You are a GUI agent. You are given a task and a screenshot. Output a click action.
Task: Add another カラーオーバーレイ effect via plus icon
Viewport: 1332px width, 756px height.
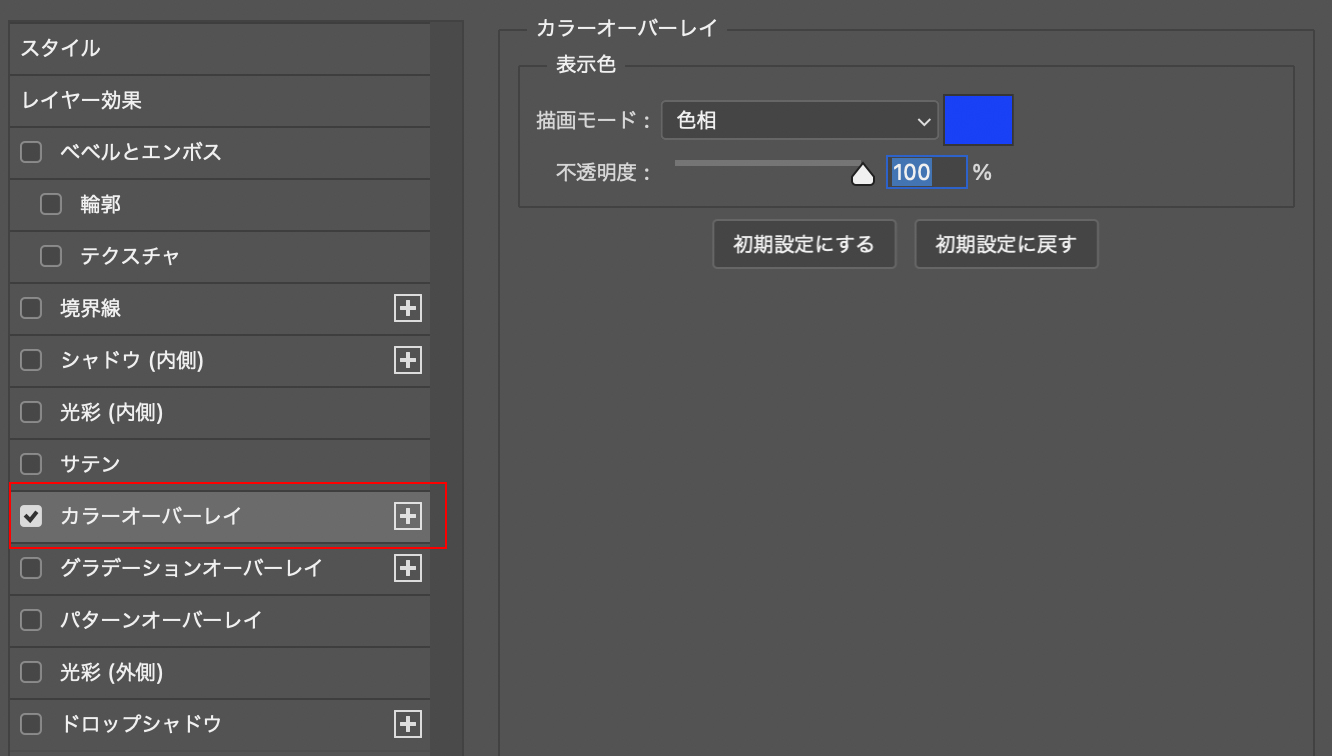pyautogui.click(x=407, y=516)
